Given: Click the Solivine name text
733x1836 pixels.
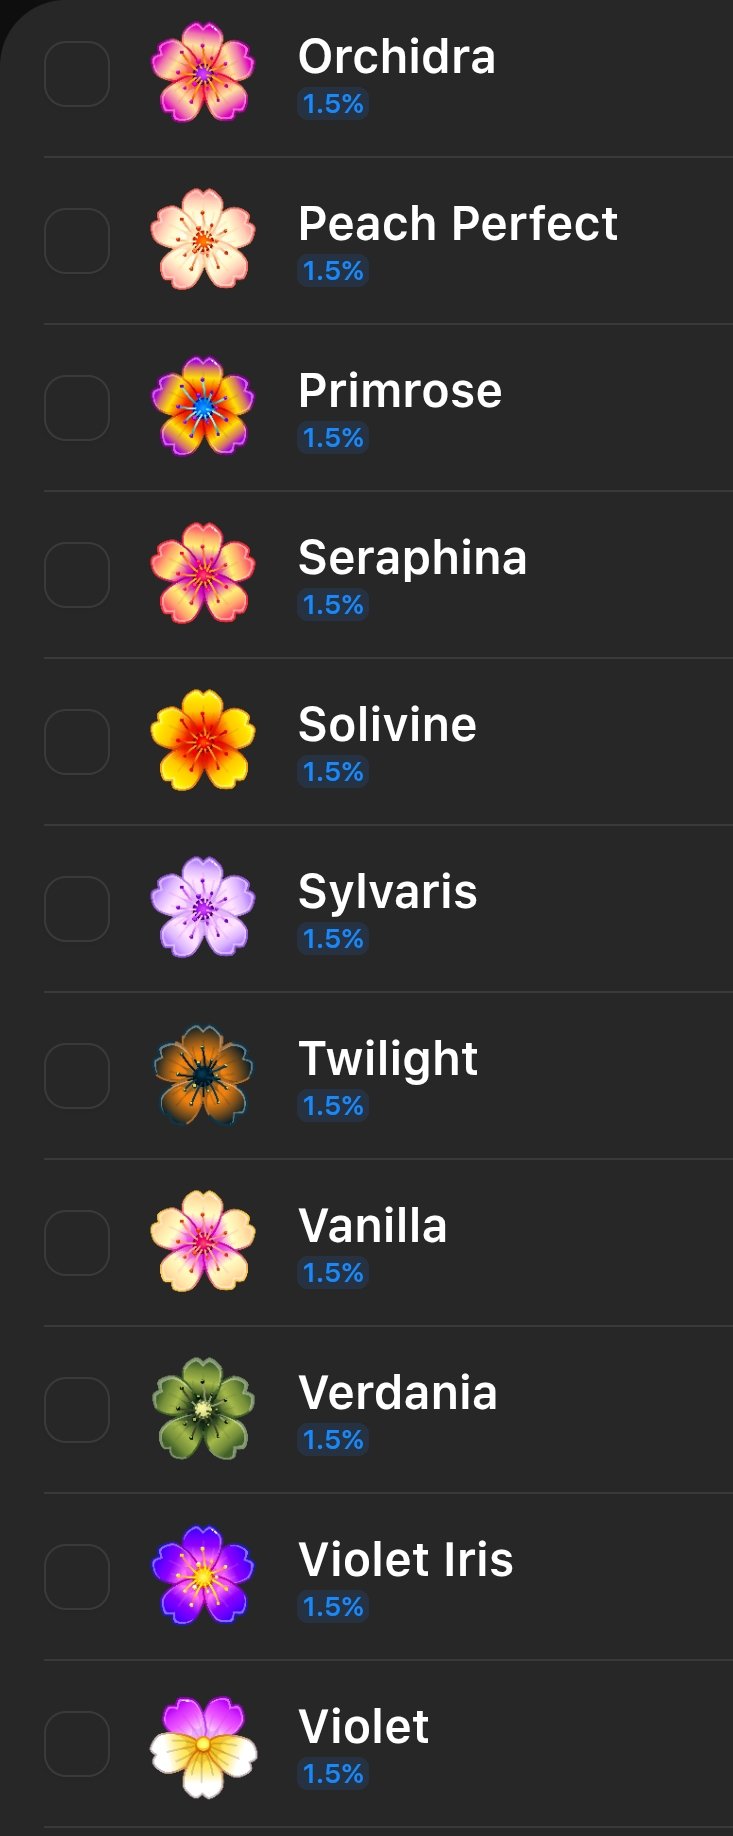Looking at the screenshot, I should (387, 725).
